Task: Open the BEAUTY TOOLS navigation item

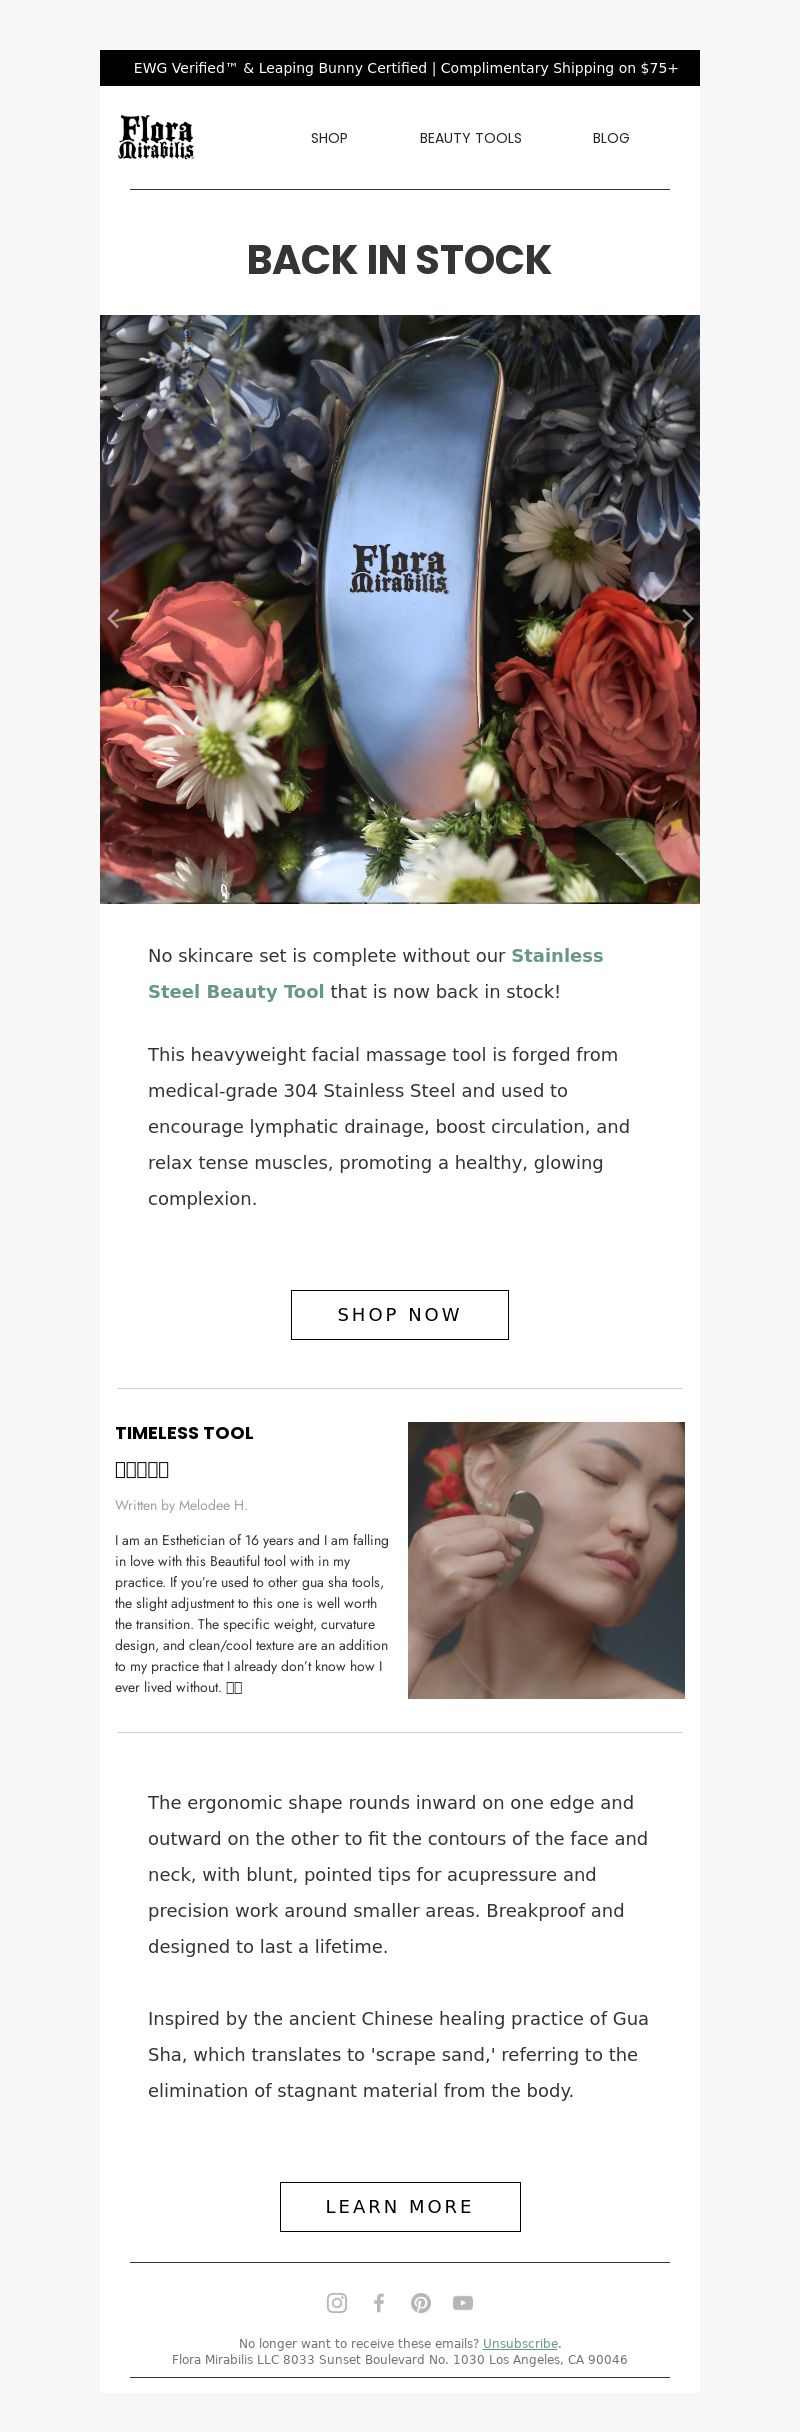Action: click(471, 138)
